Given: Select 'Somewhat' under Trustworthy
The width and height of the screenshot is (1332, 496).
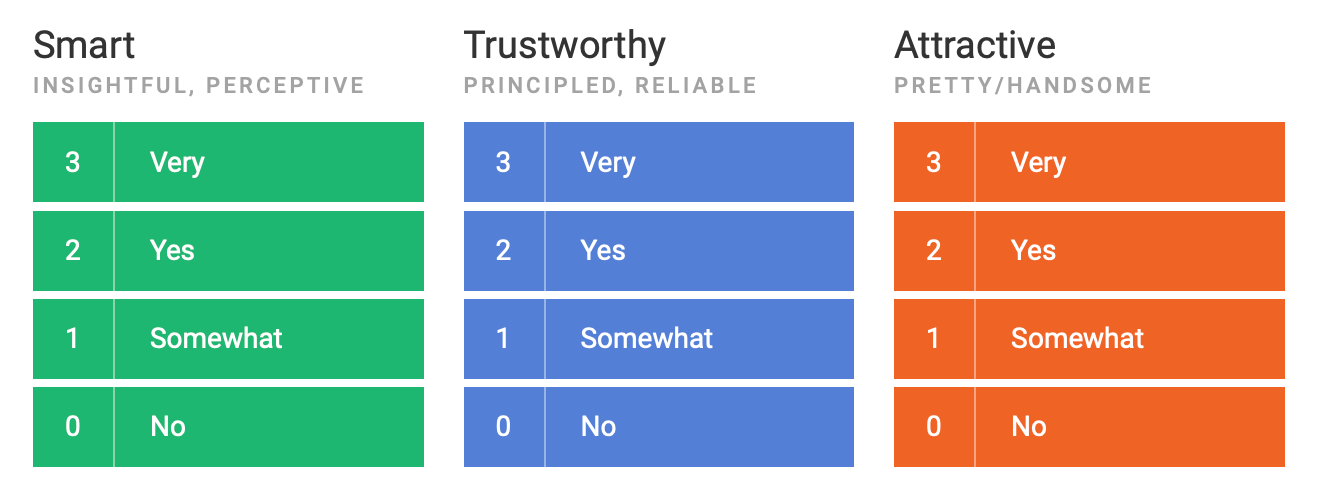Looking at the screenshot, I should [659, 338].
